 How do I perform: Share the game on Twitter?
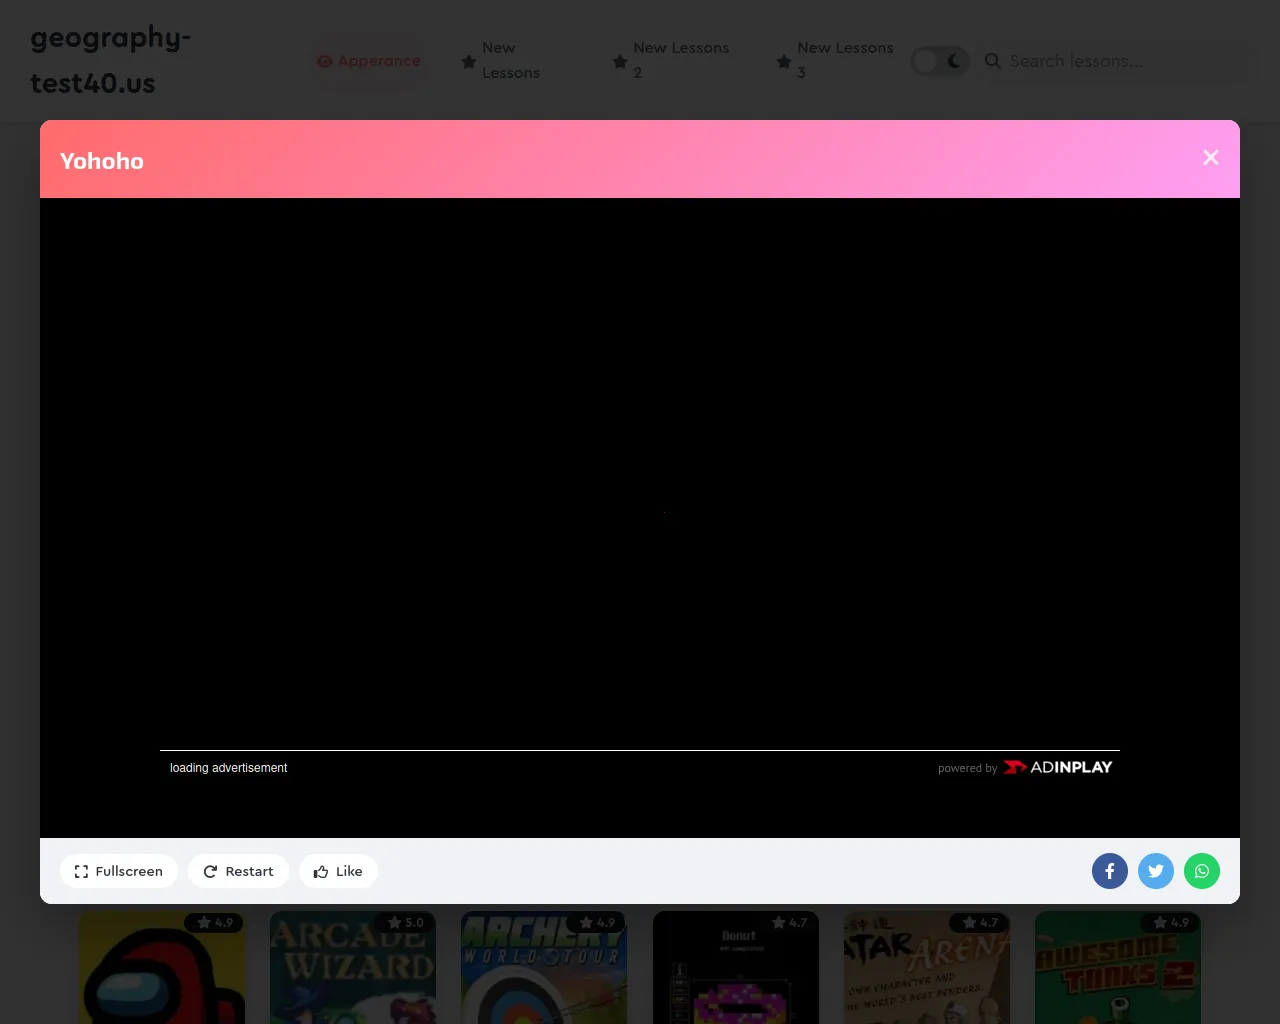(x=1156, y=871)
